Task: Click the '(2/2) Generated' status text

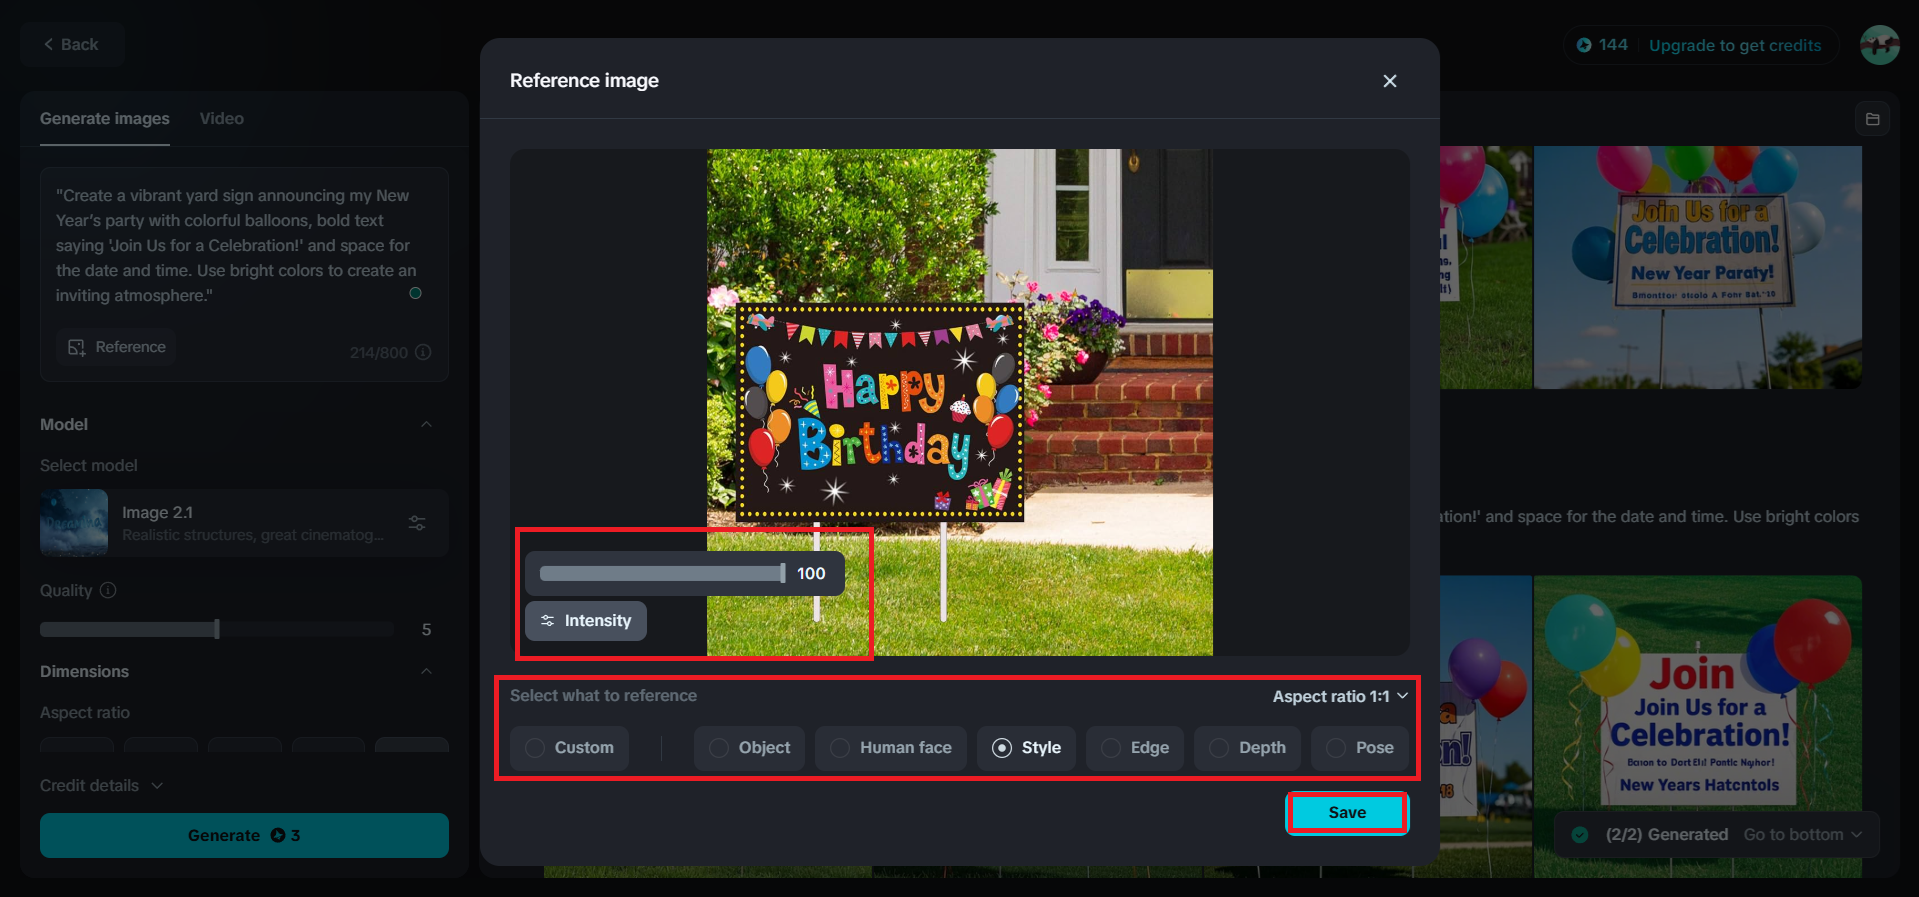Action: point(1666,835)
